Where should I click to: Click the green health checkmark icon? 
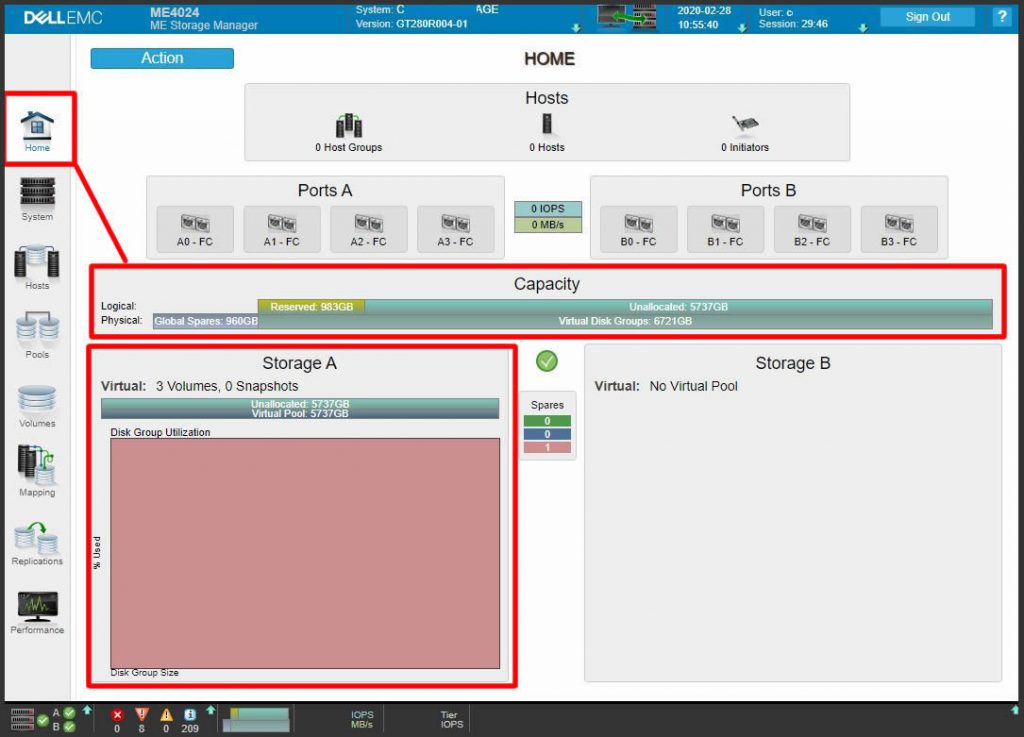click(547, 361)
